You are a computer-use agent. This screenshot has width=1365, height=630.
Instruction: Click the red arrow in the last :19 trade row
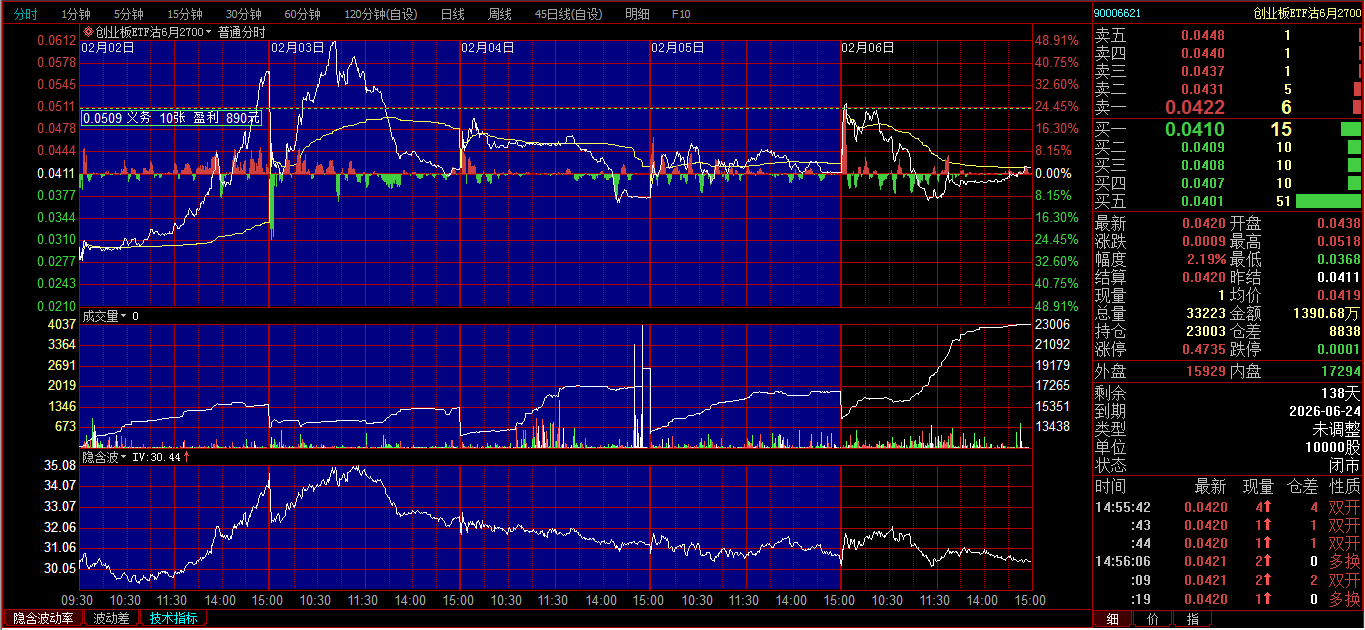tap(1267, 599)
